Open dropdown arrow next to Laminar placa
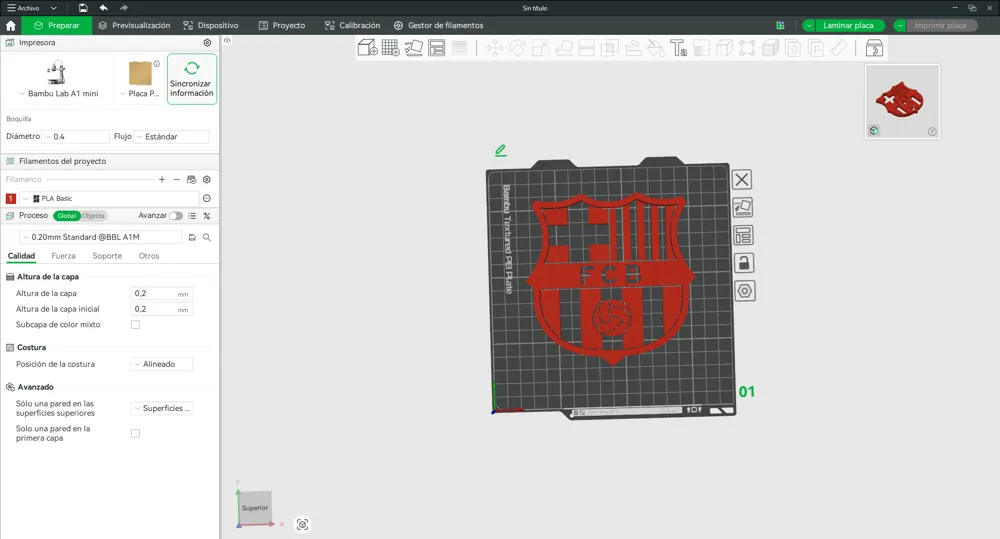Image resolution: width=1000 pixels, height=539 pixels. coord(809,26)
